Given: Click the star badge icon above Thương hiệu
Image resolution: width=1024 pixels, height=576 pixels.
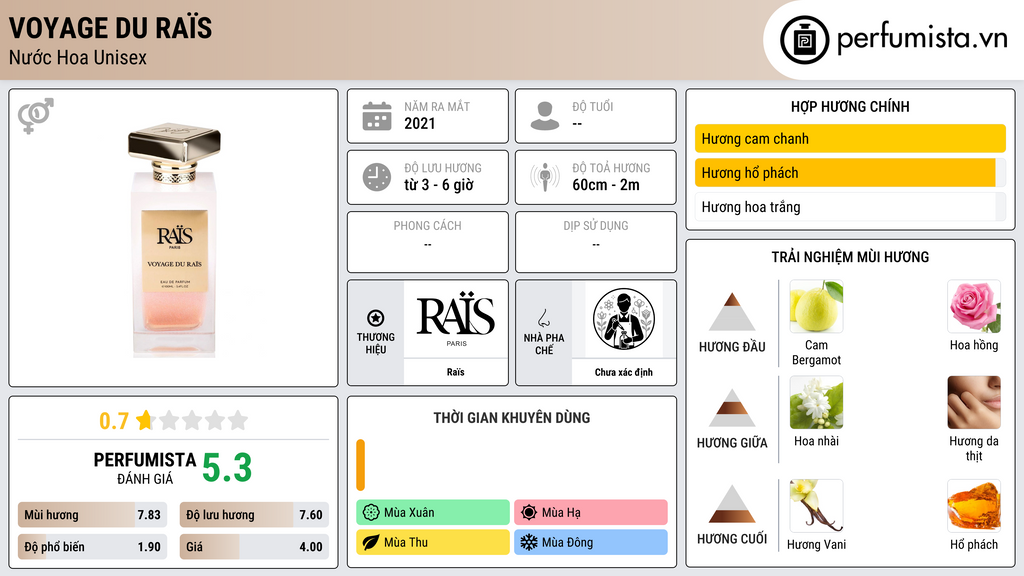Looking at the screenshot, I should [376, 318].
